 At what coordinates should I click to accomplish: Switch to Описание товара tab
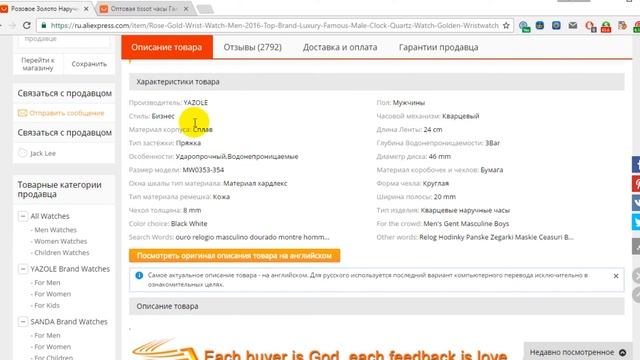[x=167, y=47]
